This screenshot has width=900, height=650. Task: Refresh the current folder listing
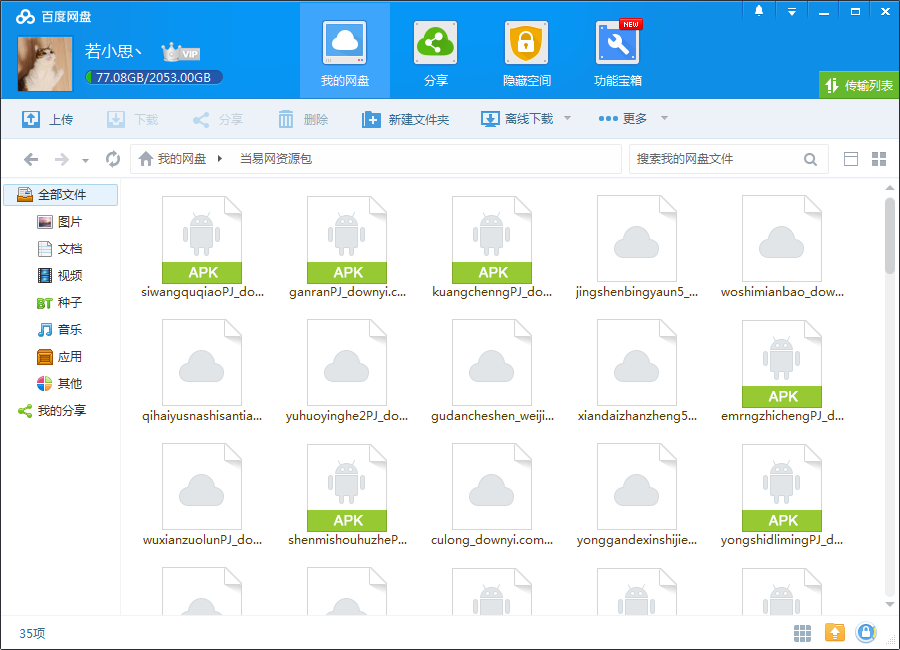pos(113,159)
